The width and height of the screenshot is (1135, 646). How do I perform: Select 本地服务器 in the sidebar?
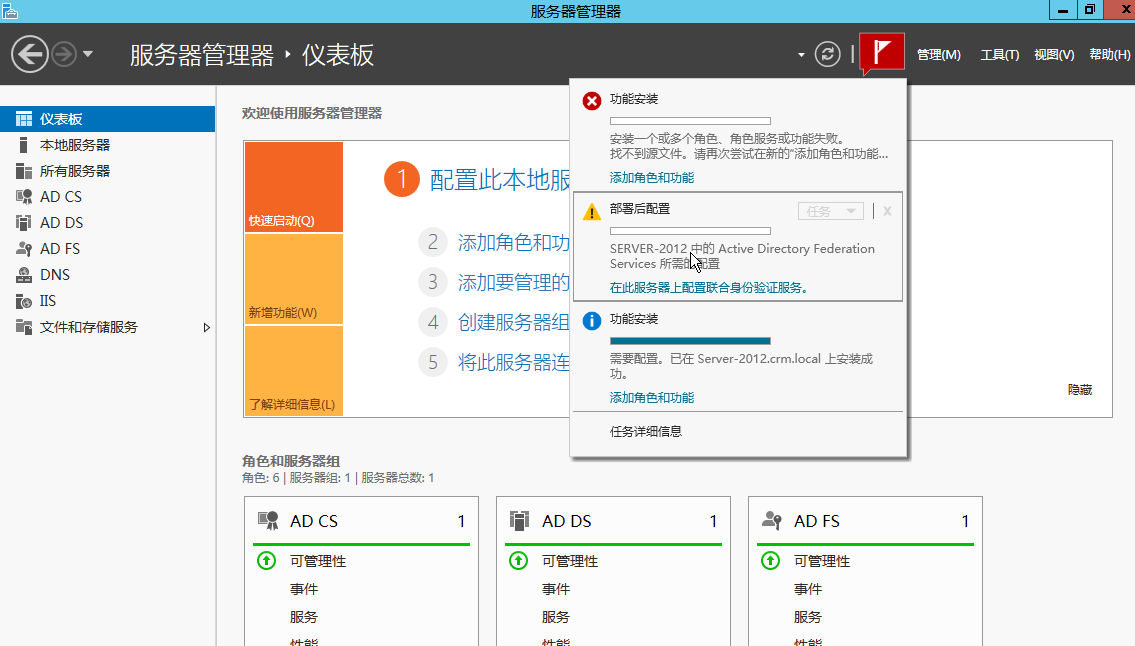click(x=107, y=145)
